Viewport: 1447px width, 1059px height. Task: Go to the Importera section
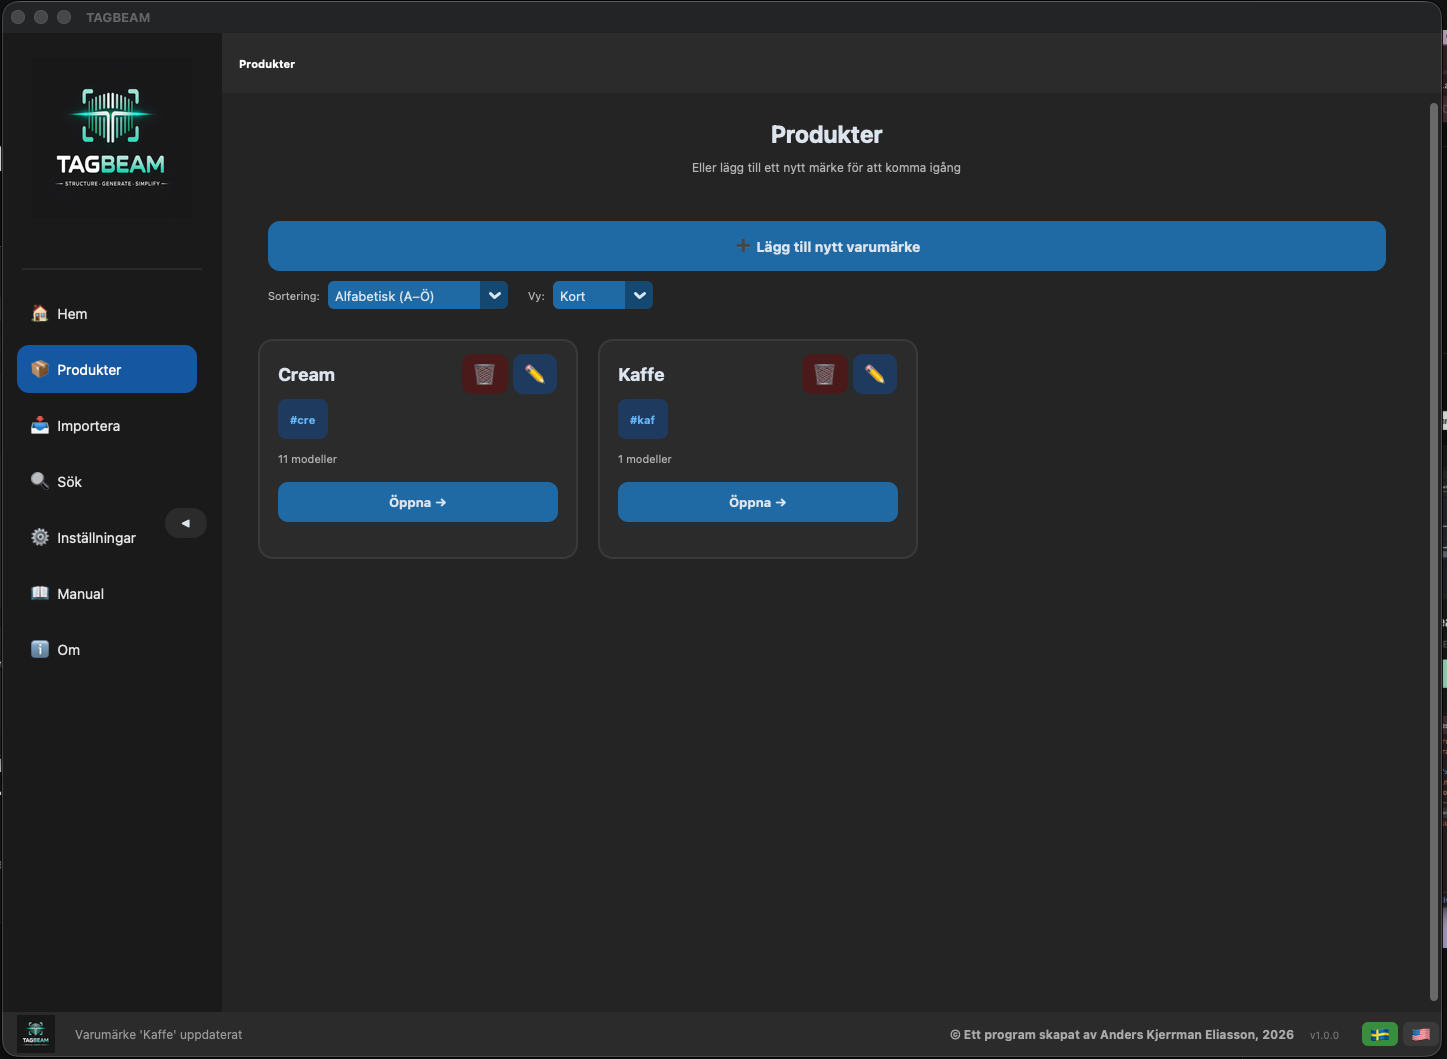[x=107, y=426]
